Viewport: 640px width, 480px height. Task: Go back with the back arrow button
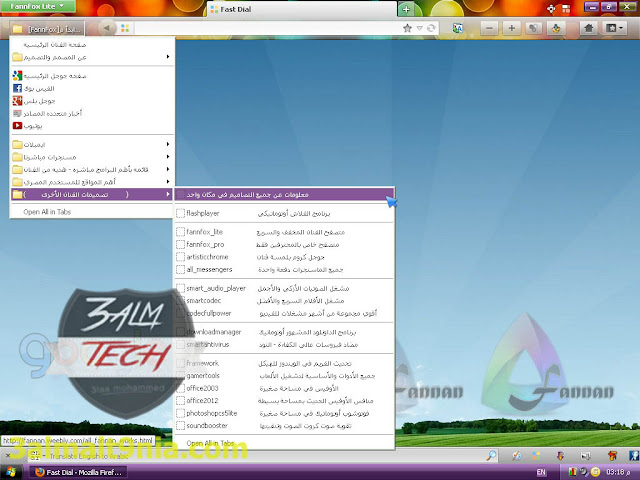coord(107,28)
